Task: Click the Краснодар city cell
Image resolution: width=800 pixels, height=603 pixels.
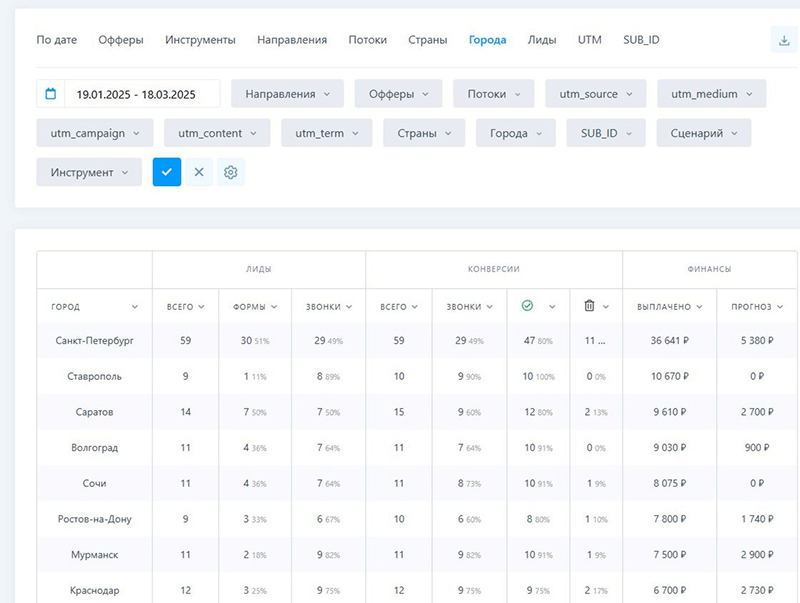Action: (94, 590)
